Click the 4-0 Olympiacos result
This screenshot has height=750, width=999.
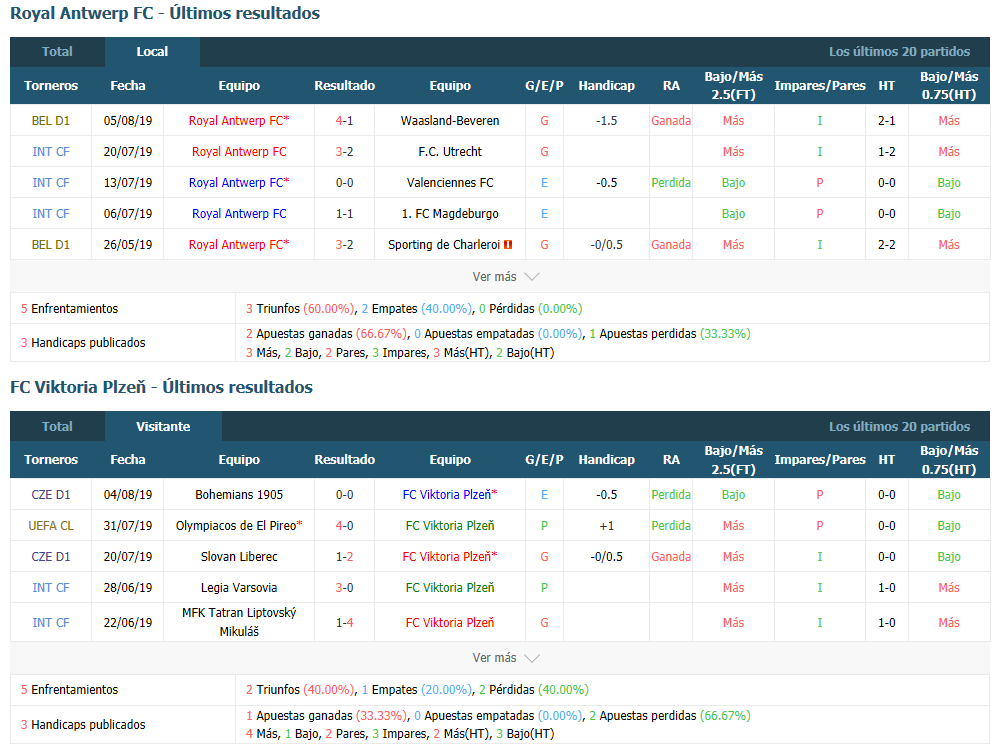pyautogui.click(x=345, y=526)
